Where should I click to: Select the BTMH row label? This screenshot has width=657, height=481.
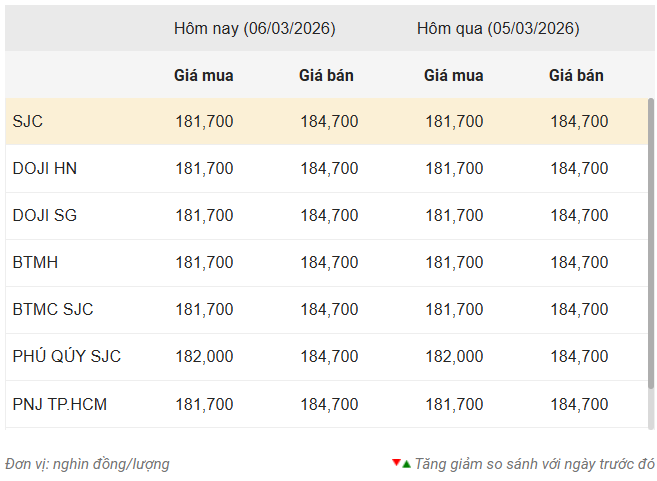pos(35,263)
